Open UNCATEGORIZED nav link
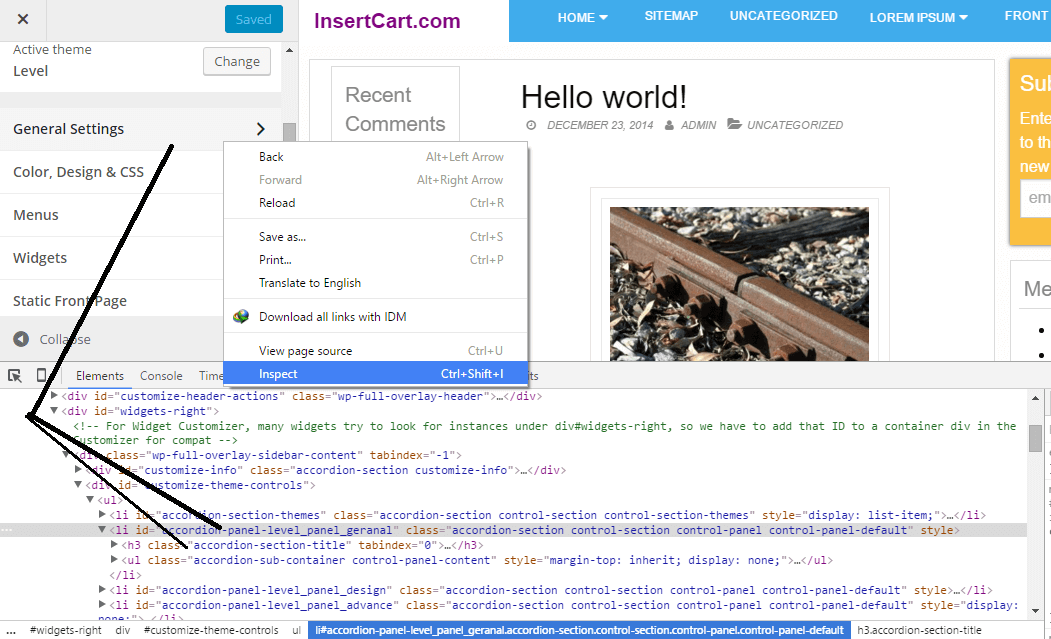 click(x=784, y=15)
